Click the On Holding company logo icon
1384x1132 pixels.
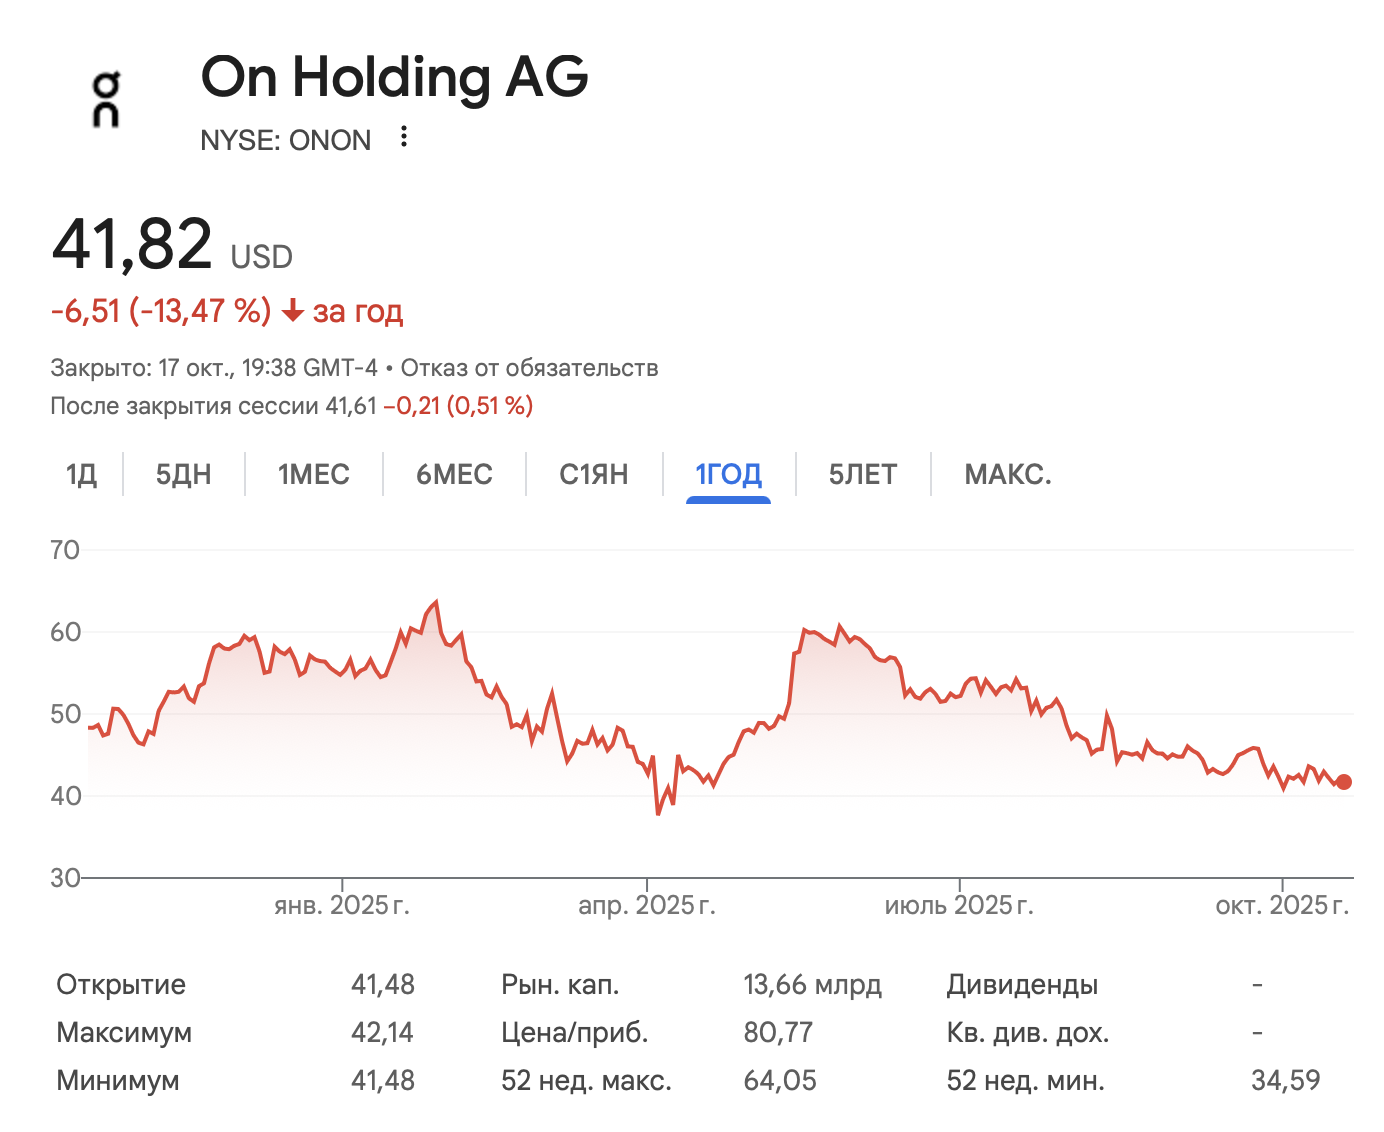pyautogui.click(x=106, y=100)
